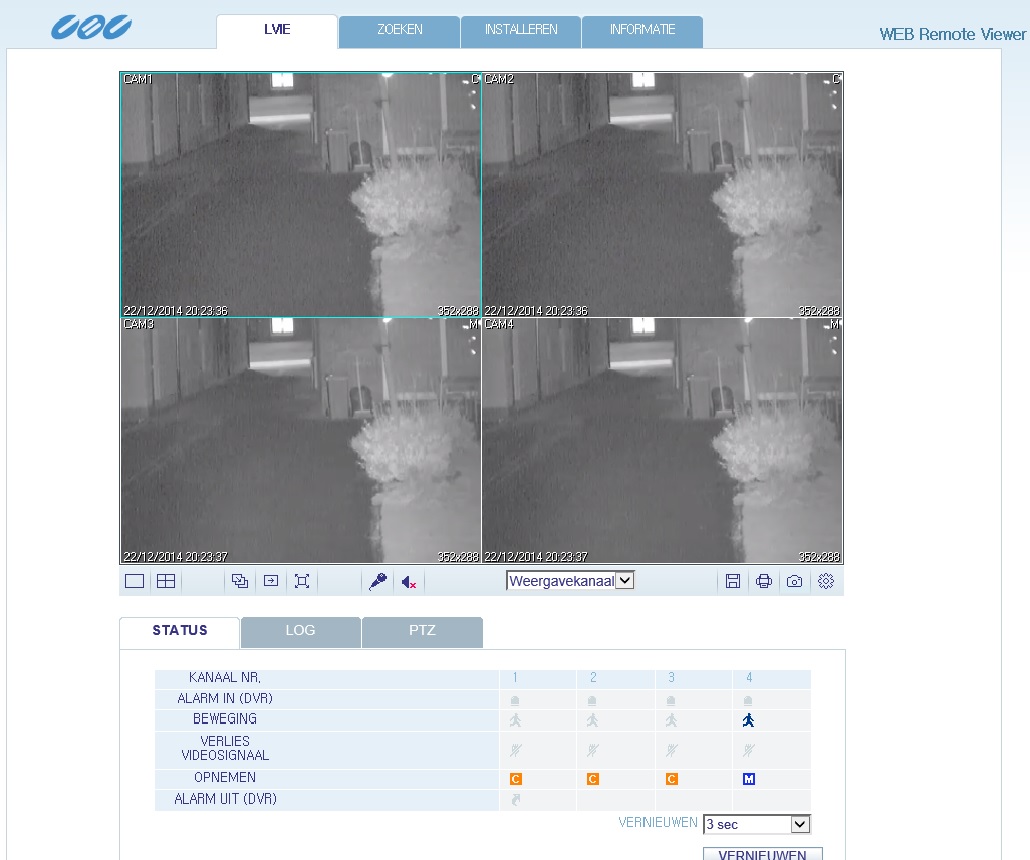
Task: Capture a snapshot with camera icon
Action: click(794, 581)
